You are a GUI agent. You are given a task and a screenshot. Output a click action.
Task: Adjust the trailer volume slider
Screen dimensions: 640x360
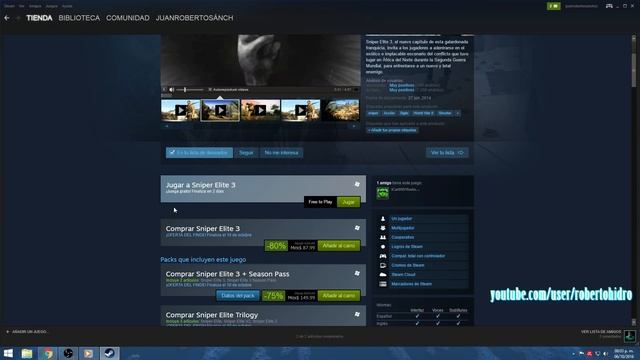[x=190, y=89]
